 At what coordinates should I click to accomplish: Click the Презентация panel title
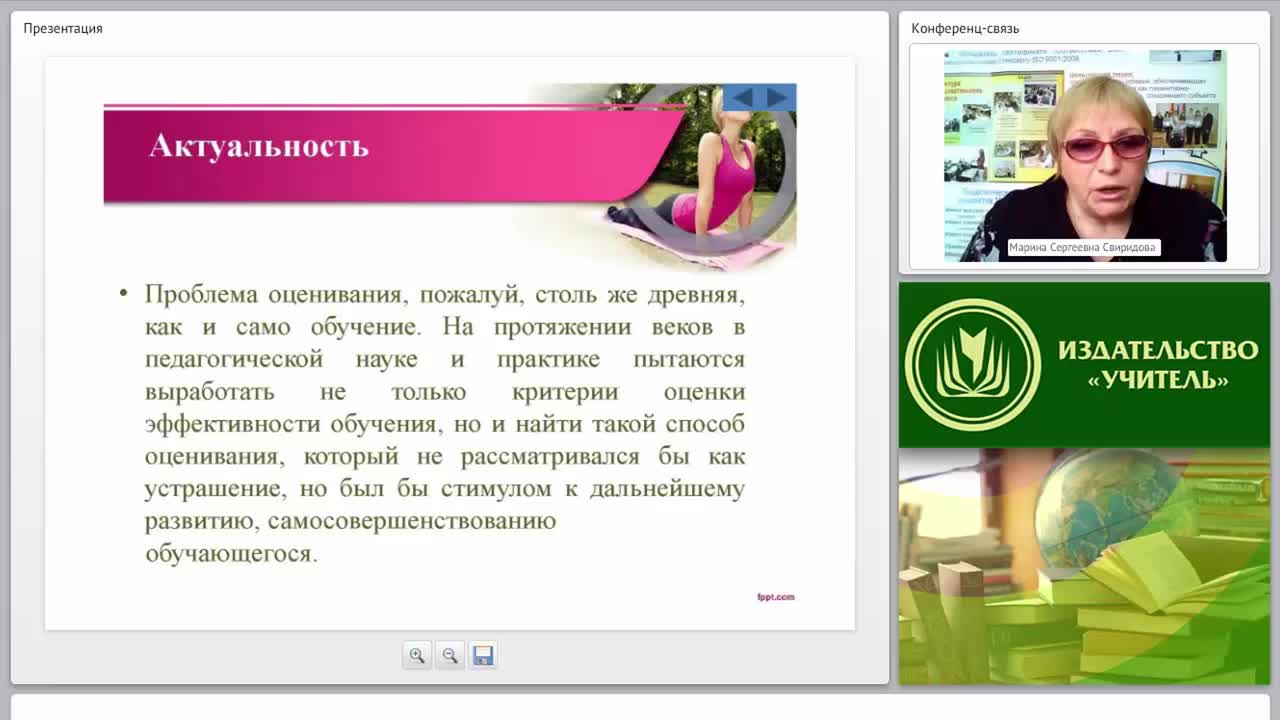point(63,28)
